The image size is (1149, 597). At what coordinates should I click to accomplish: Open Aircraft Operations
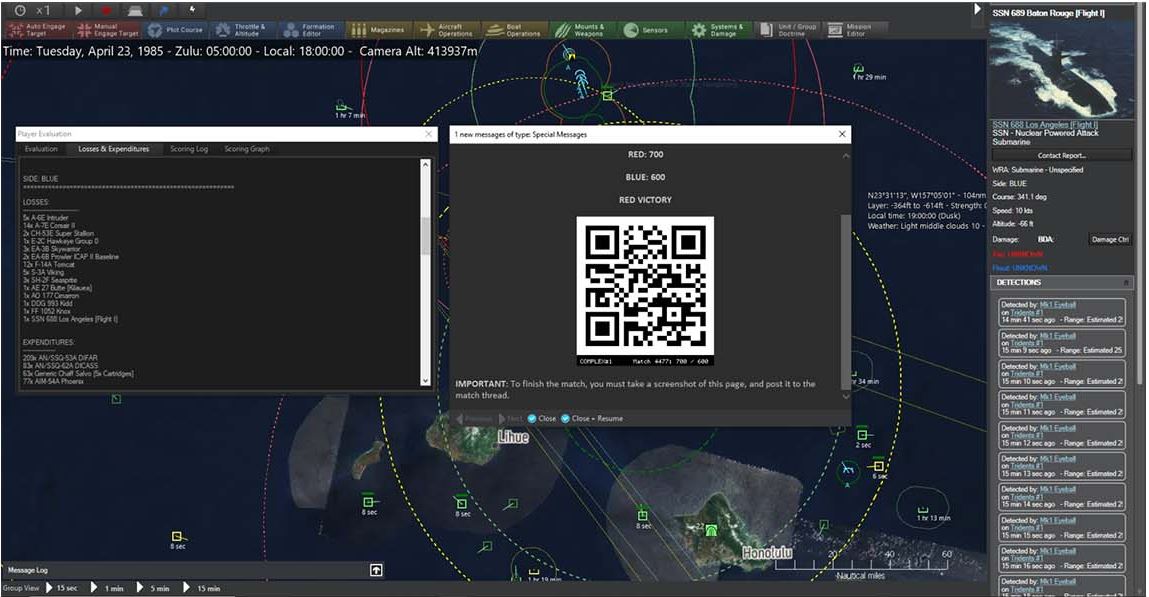[446, 29]
